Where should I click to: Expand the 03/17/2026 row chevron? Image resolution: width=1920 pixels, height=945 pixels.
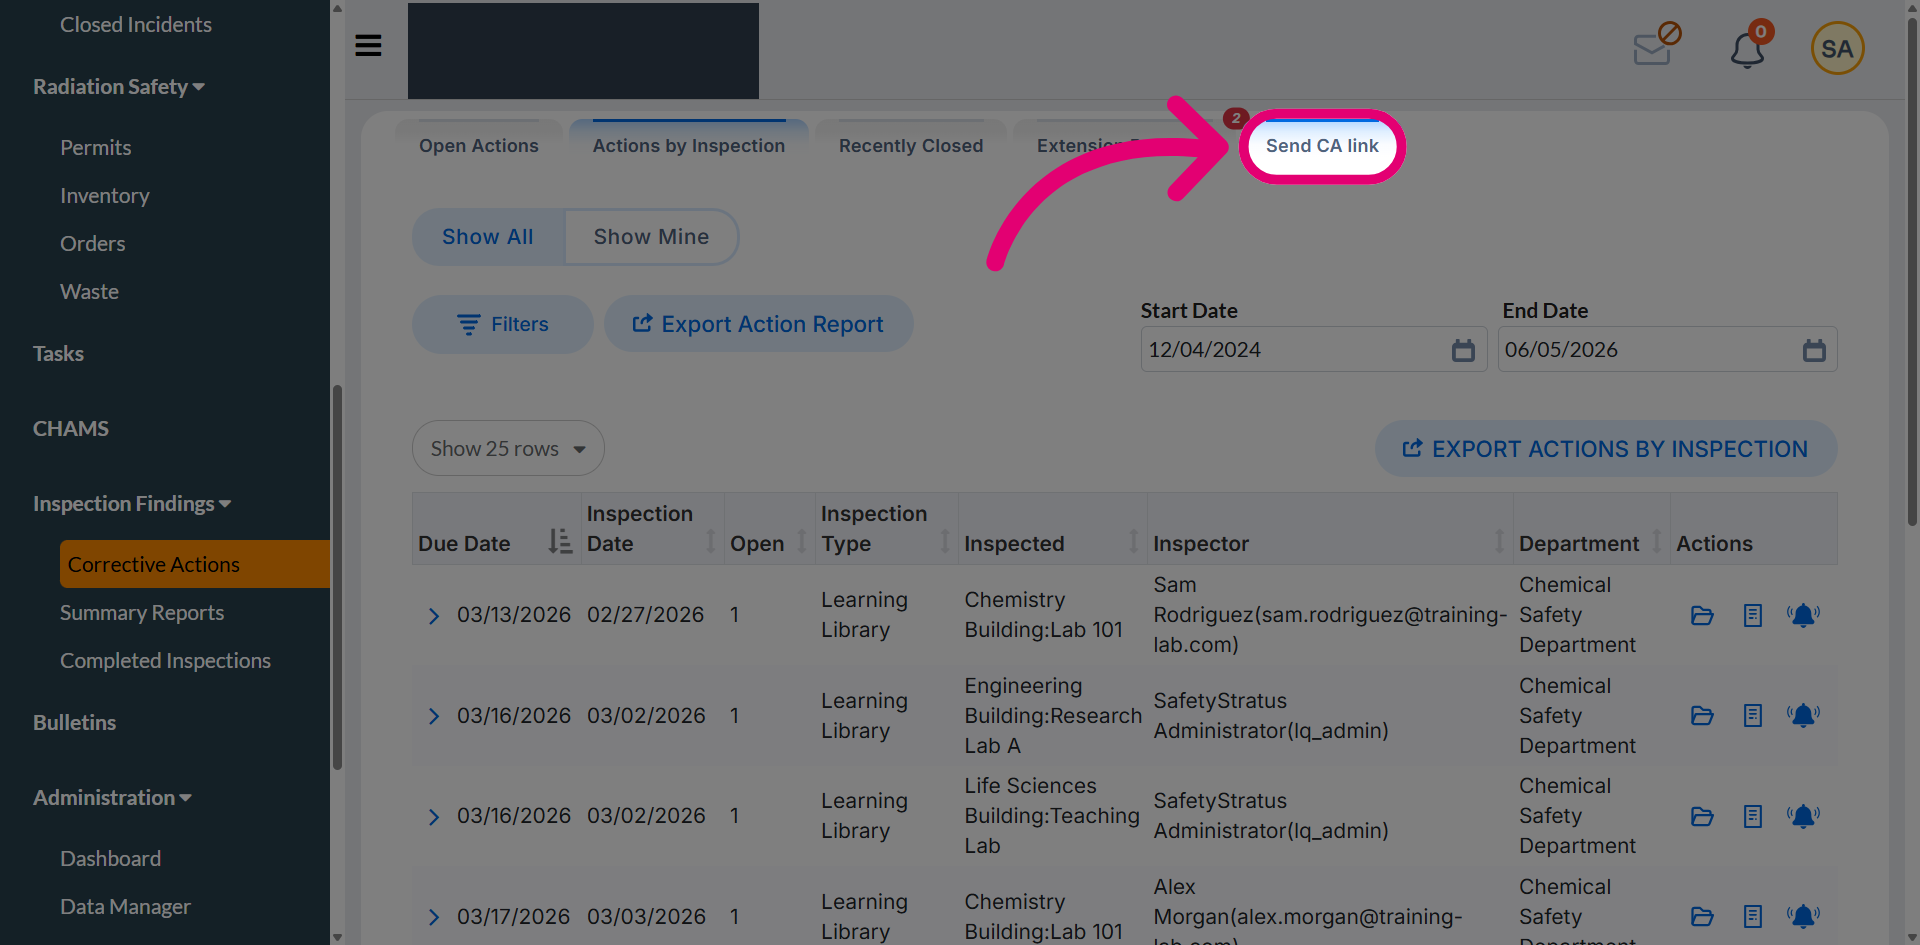pos(434,917)
